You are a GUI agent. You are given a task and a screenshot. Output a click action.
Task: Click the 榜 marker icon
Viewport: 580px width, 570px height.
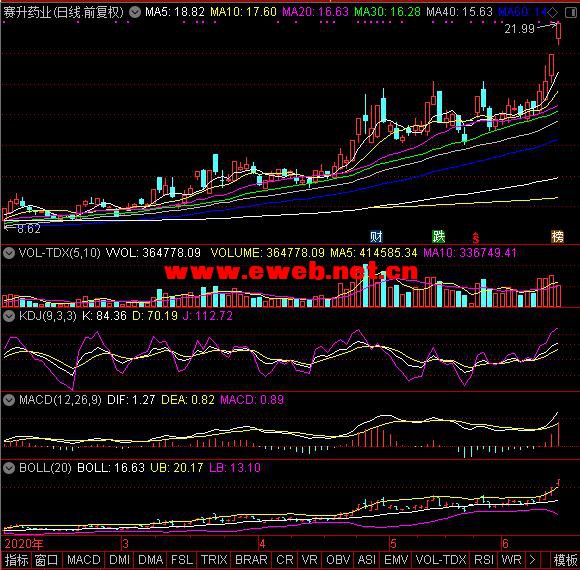click(557, 237)
